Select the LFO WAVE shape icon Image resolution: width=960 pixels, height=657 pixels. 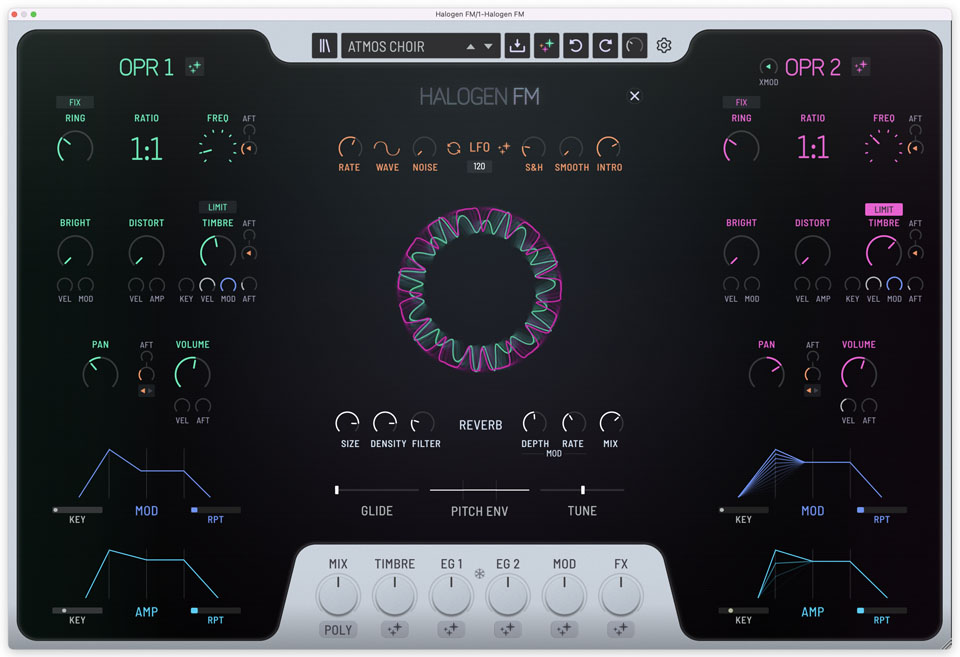[387, 148]
